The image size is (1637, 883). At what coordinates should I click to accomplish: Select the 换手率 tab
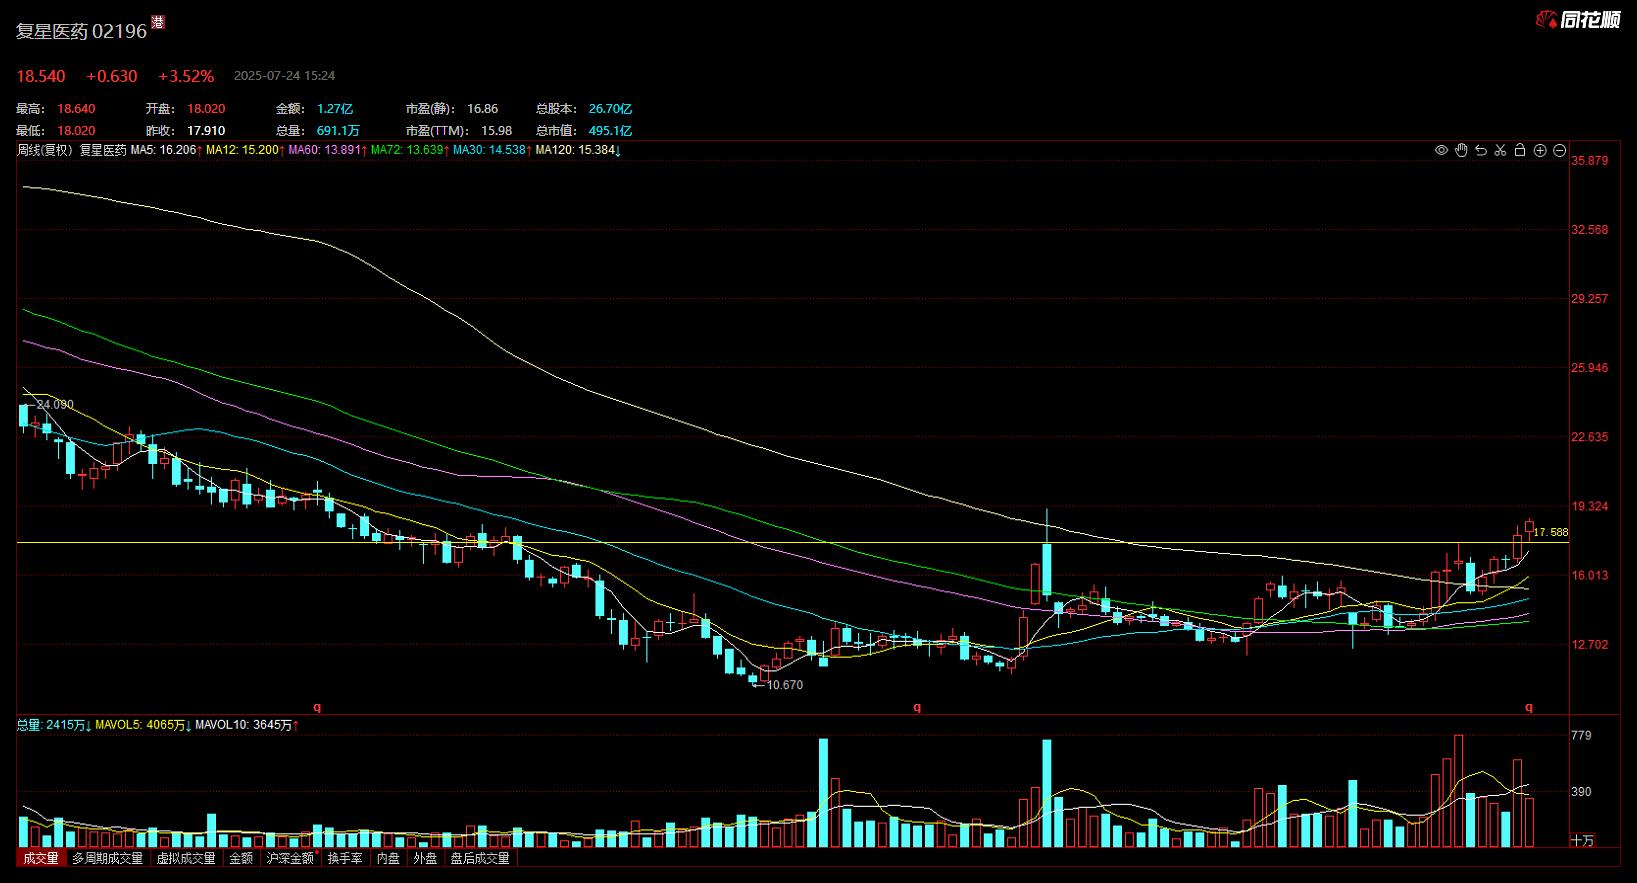click(x=345, y=858)
